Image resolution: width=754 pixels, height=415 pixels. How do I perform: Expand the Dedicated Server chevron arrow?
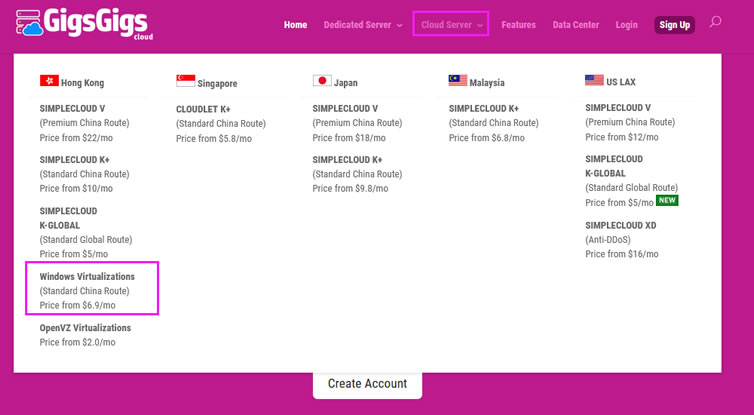pos(400,25)
